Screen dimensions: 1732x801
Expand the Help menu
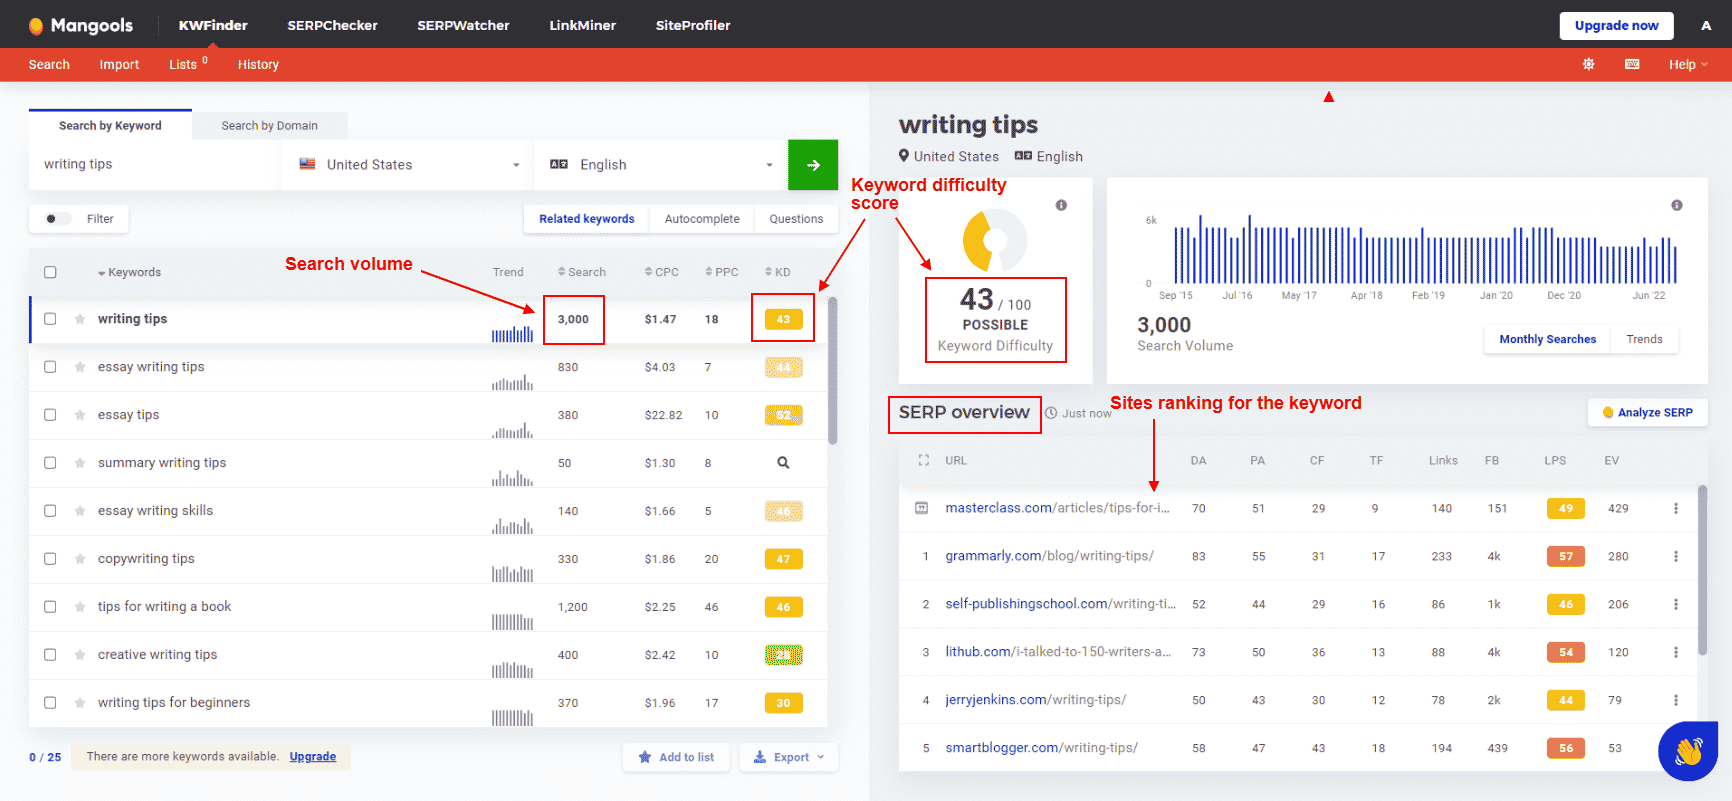point(1688,64)
